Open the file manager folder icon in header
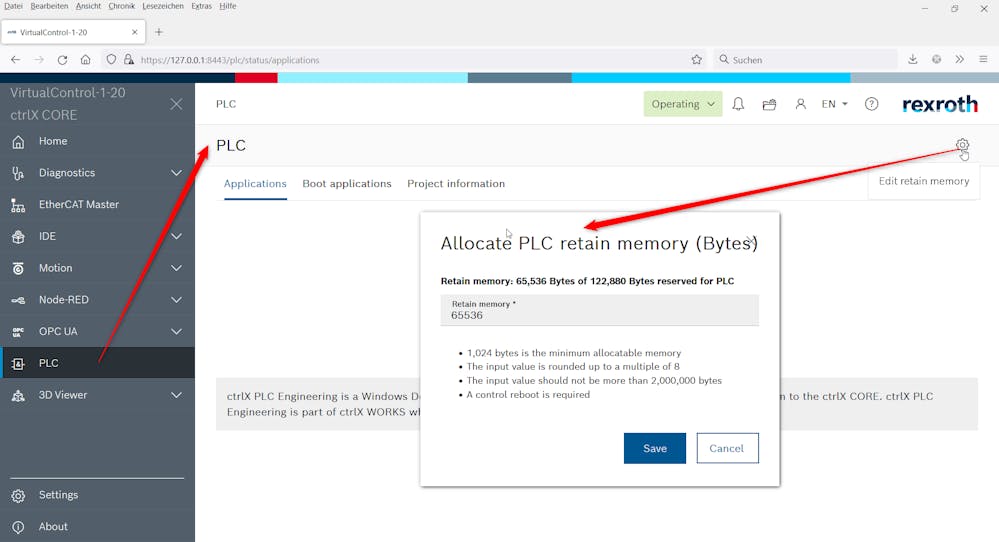The height and width of the screenshot is (542, 999). pyautogui.click(x=769, y=104)
